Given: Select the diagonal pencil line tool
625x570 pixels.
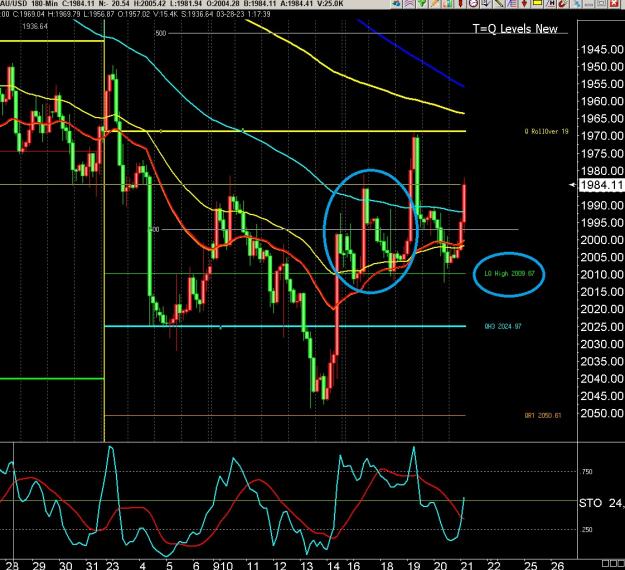Looking at the screenshot, I should pyautogui.click(x=498, y=4).
